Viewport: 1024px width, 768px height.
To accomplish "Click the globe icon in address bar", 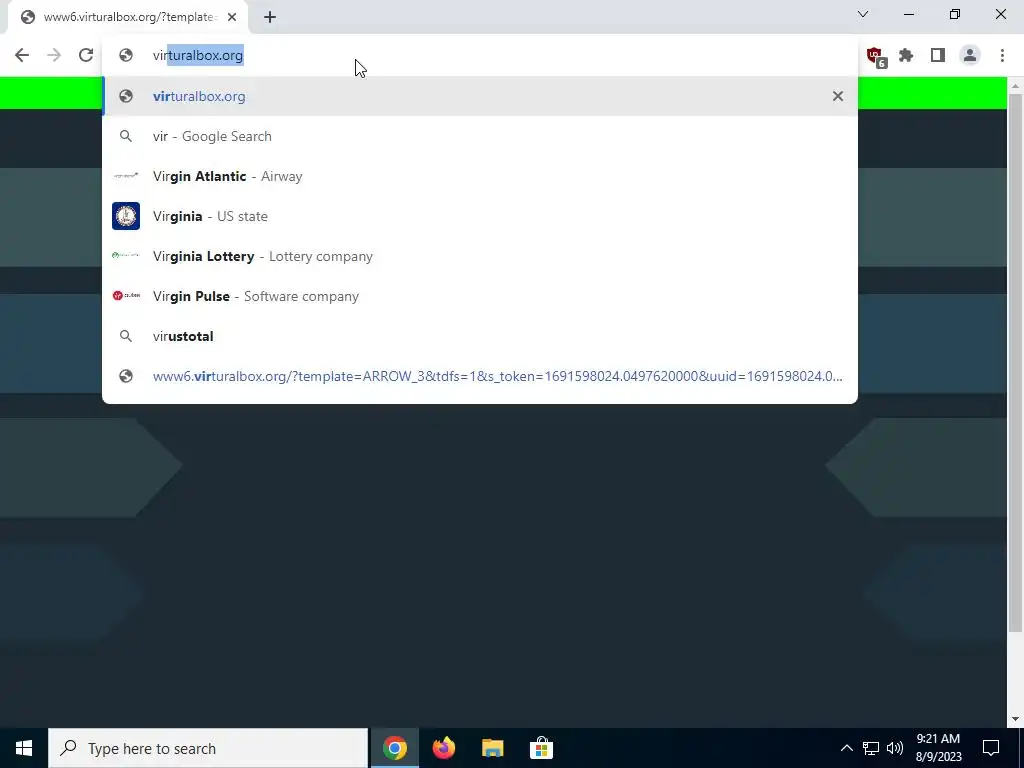I will [x=126, y=56].
